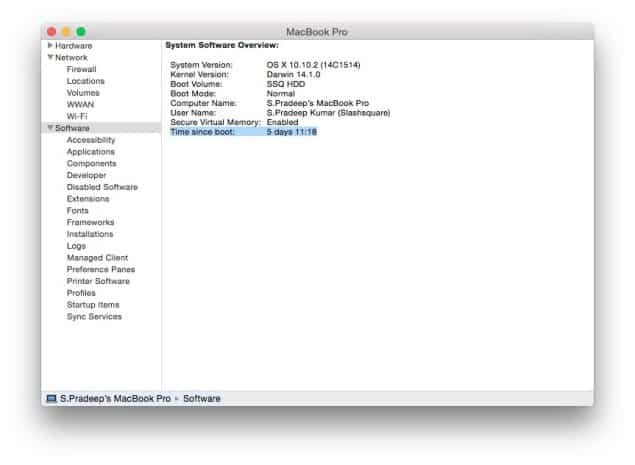Select Applications under Software
This screenshot has height=465, width=635.
[x=91, y=151]
